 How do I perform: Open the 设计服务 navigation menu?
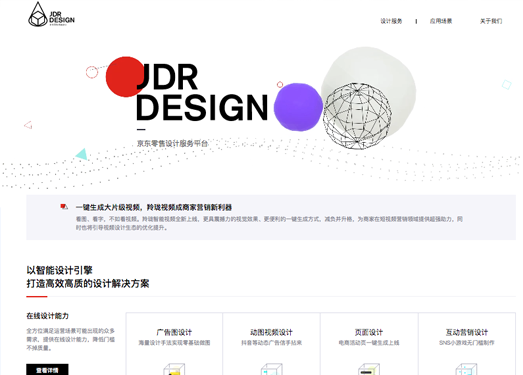coord(391,21)
